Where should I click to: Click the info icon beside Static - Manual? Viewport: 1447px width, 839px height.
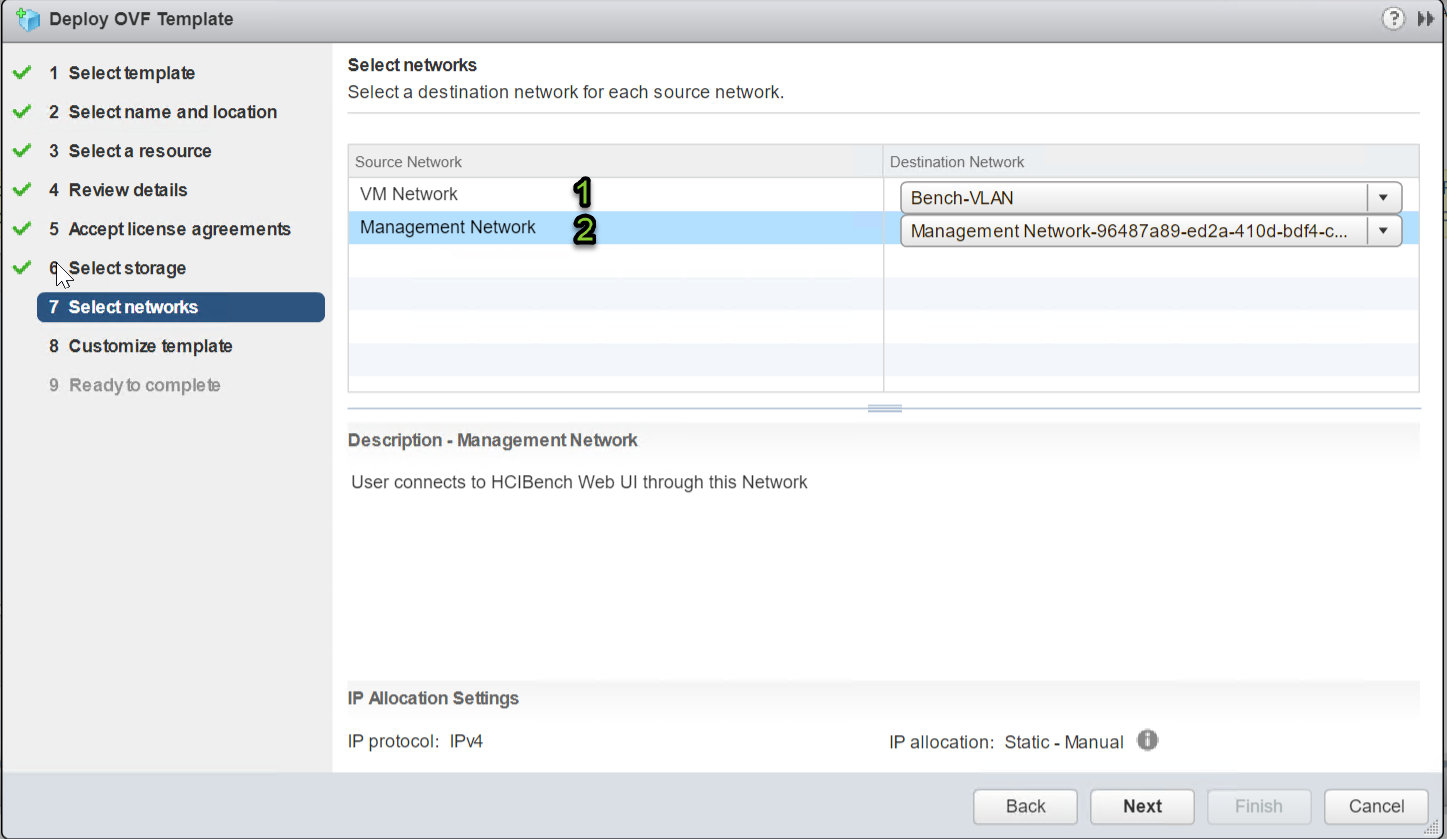coord(1147,740)
